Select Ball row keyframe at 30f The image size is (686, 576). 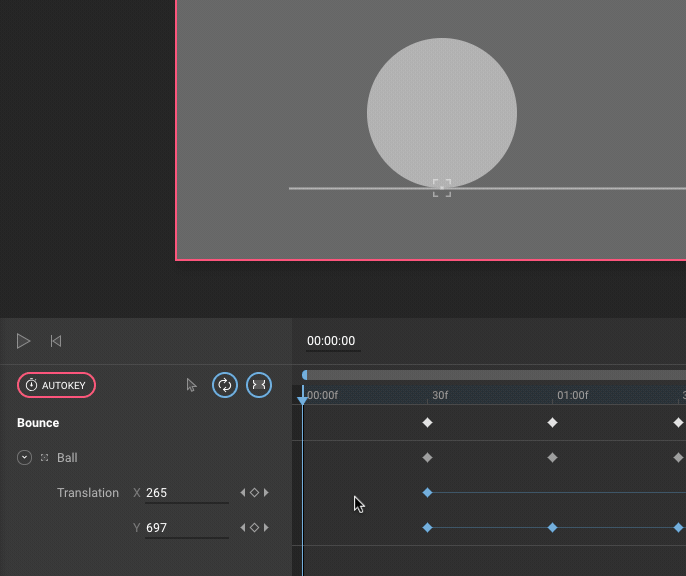tap(427, 458)
